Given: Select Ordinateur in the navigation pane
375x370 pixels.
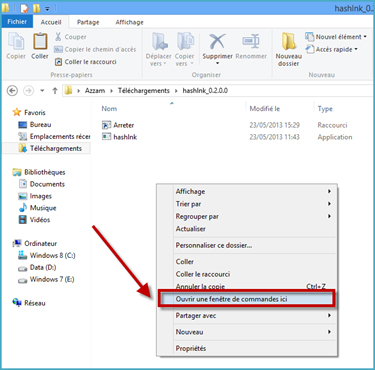Looking at the screenshot, I should point(35,243).
